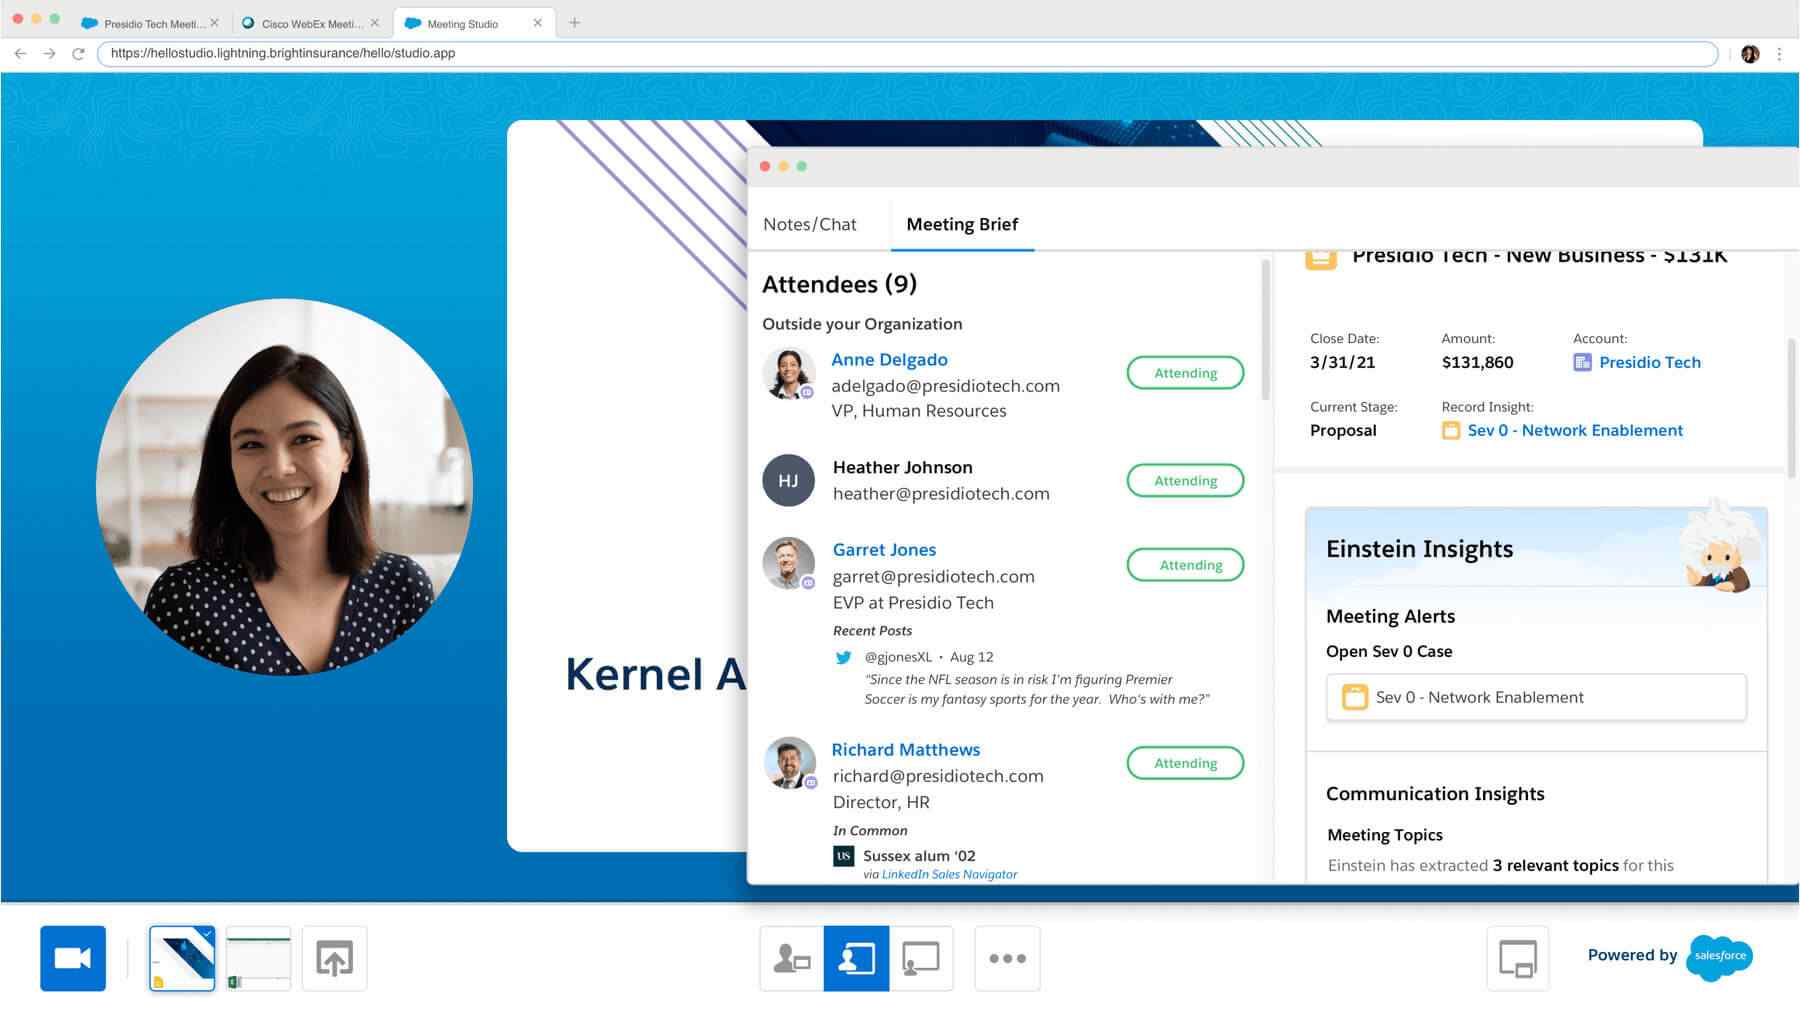
Task: Click the Twitter bird icon
Action: pyautogui.click(x=843, y=657)
